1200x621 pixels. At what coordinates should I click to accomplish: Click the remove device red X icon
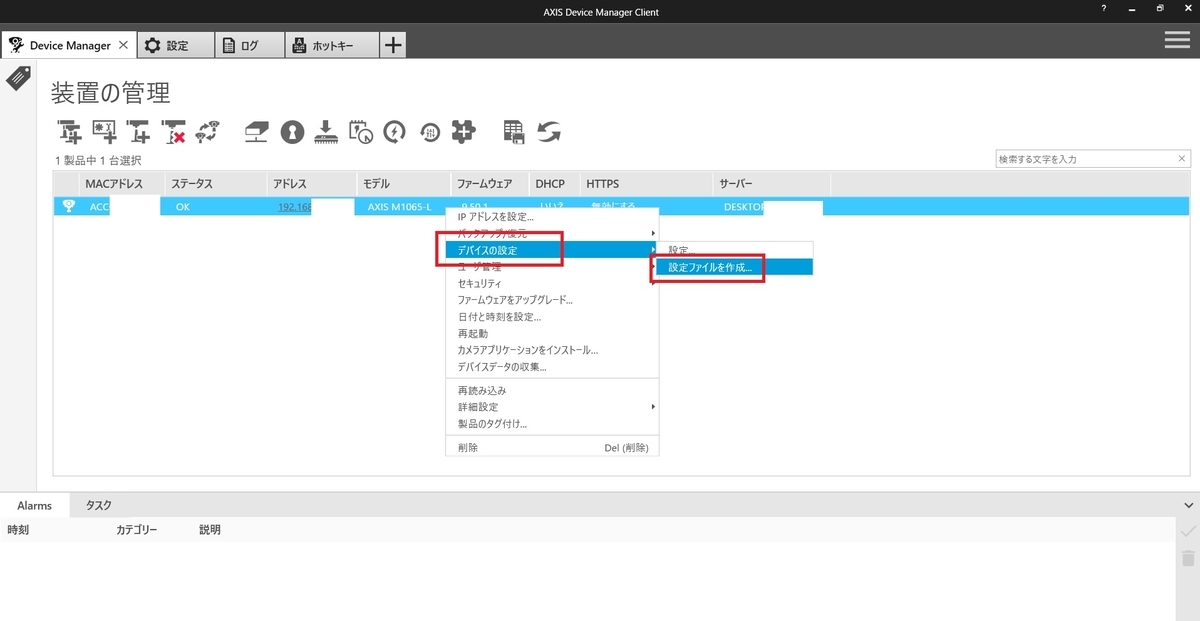click(174, 131)
